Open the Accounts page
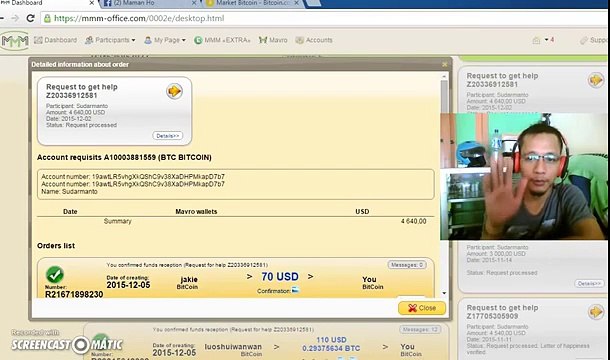This screenshot has width=610, height=360. pyautogui.click(x=314, y=40)
